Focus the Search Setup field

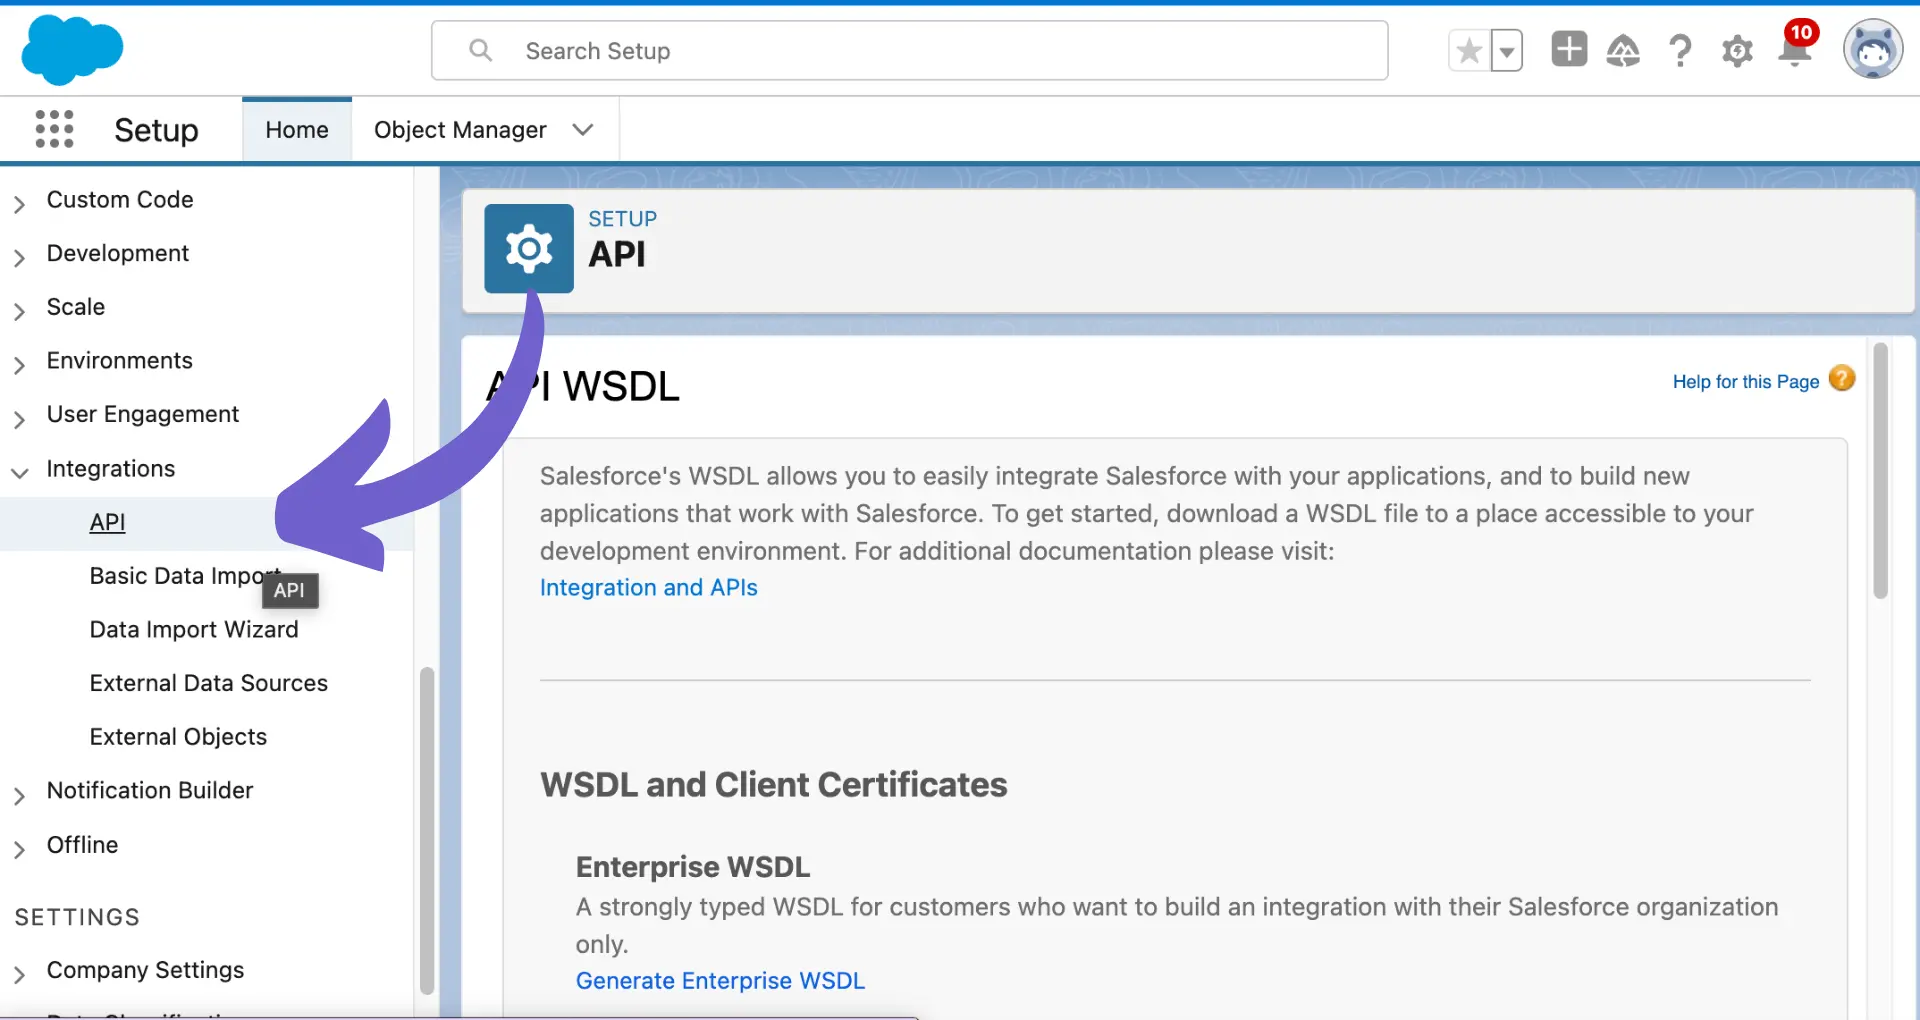[x=909, y=50]
